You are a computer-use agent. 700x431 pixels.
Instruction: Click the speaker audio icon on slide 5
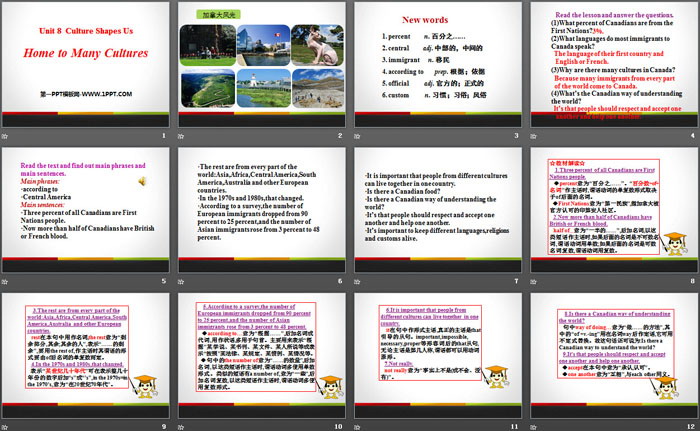click(142, 181)
